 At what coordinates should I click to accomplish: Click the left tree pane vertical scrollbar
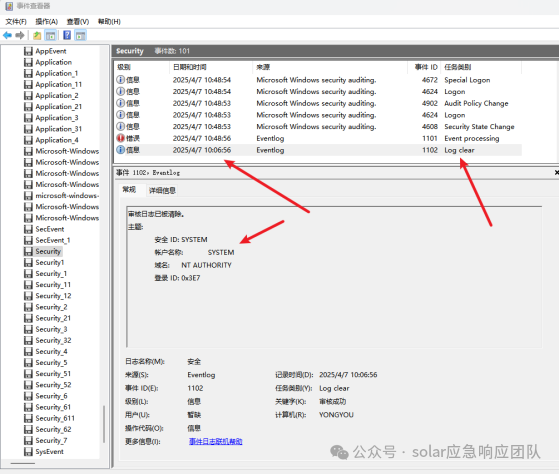click(x=104, y=424)
